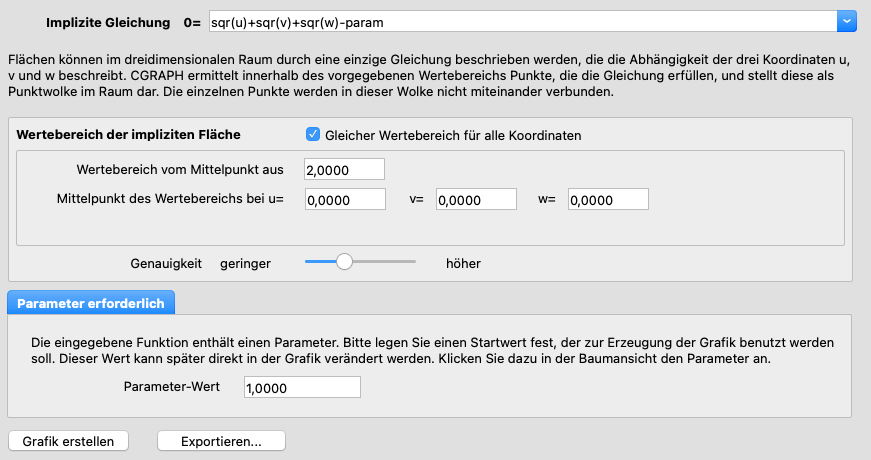Click the 'geringer' accuracy label
The width and height of the screenshot is (871, 460).
pos(246,263)
